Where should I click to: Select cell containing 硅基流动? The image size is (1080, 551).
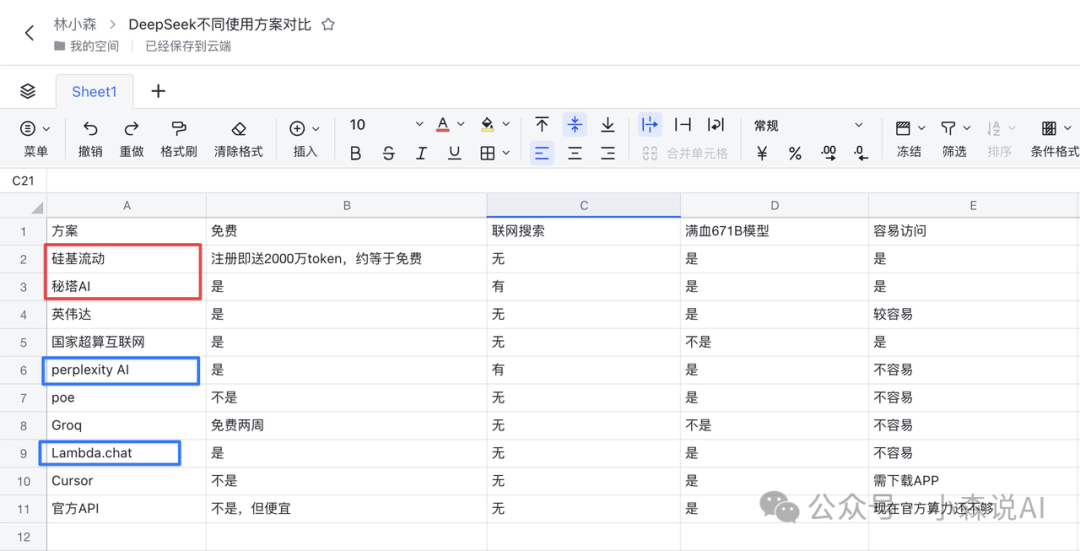pos(127,259)
